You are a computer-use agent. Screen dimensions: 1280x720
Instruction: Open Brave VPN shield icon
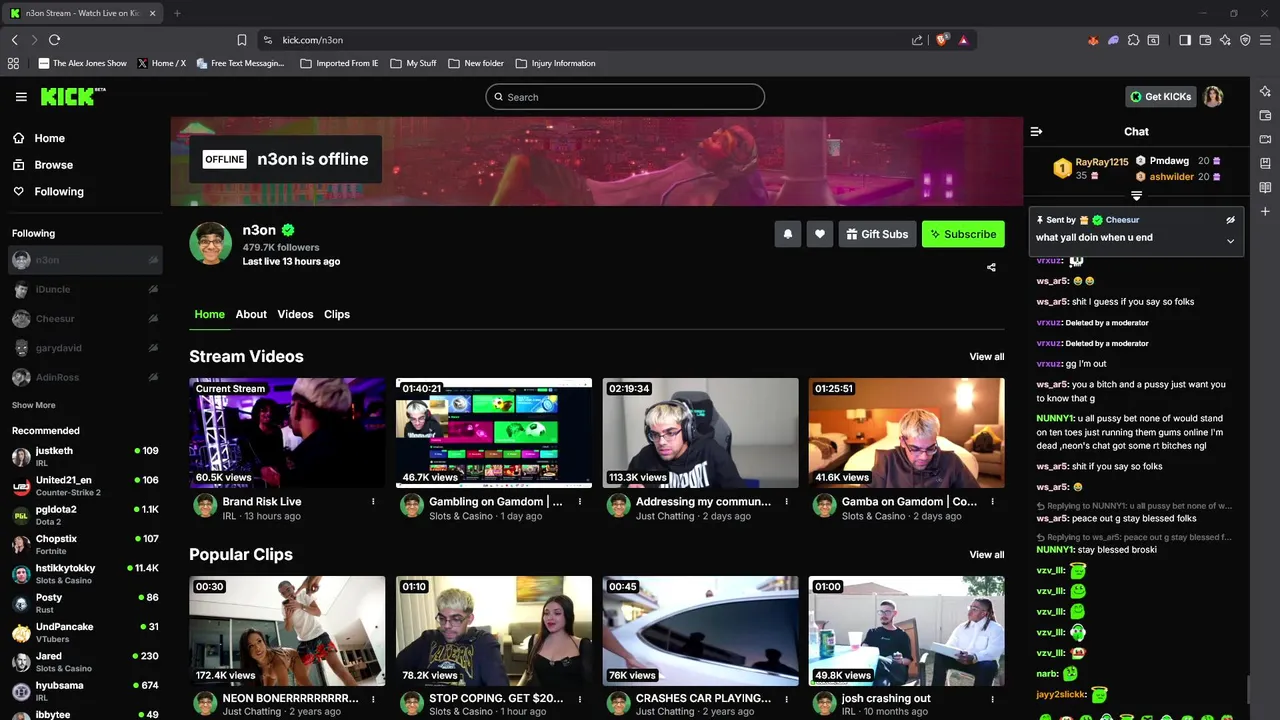[1245, 40]
